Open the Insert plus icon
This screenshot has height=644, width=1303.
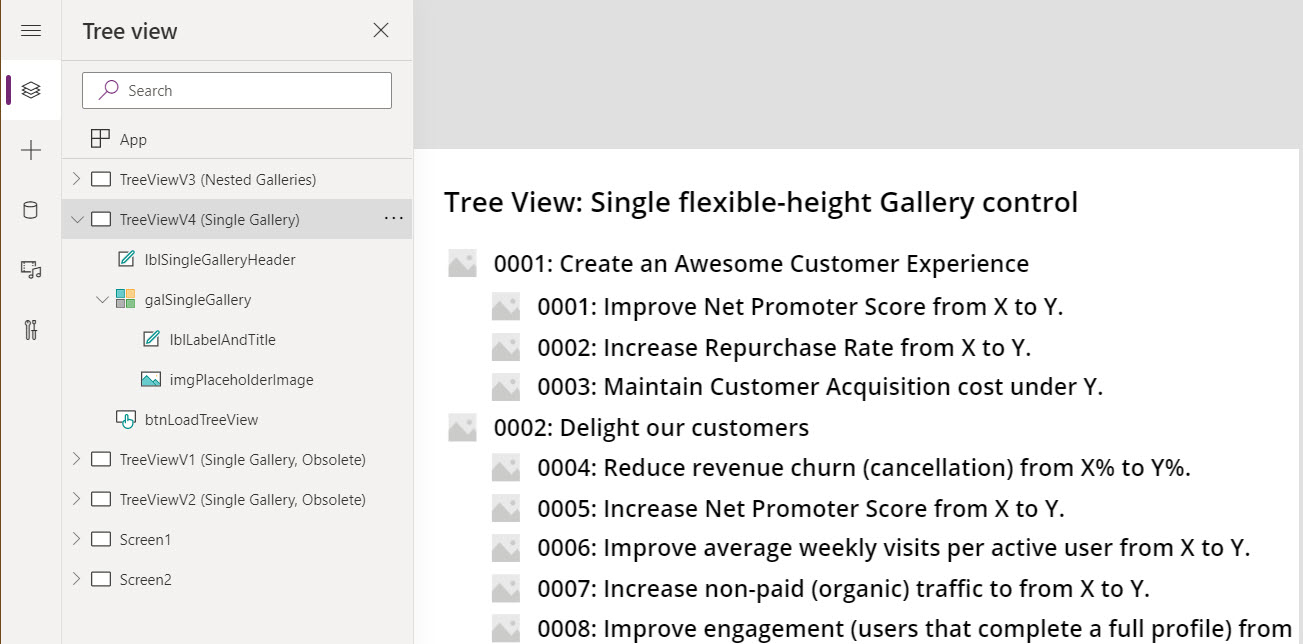pyautogui.click(x=31, y=150)
